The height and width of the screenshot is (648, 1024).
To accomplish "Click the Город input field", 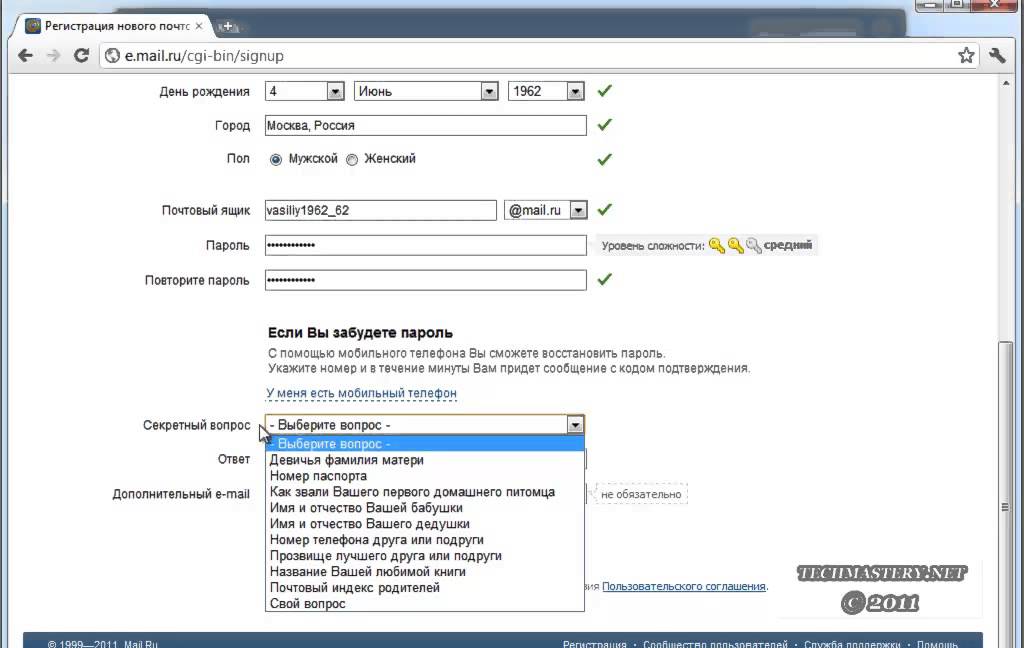I will 425,126.
